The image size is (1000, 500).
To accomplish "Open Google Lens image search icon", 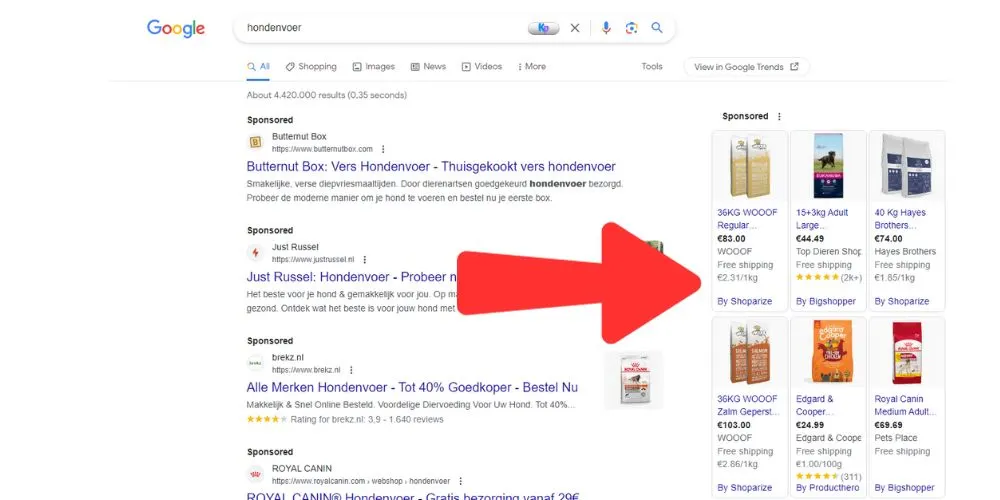I will (x=631, y=28).
